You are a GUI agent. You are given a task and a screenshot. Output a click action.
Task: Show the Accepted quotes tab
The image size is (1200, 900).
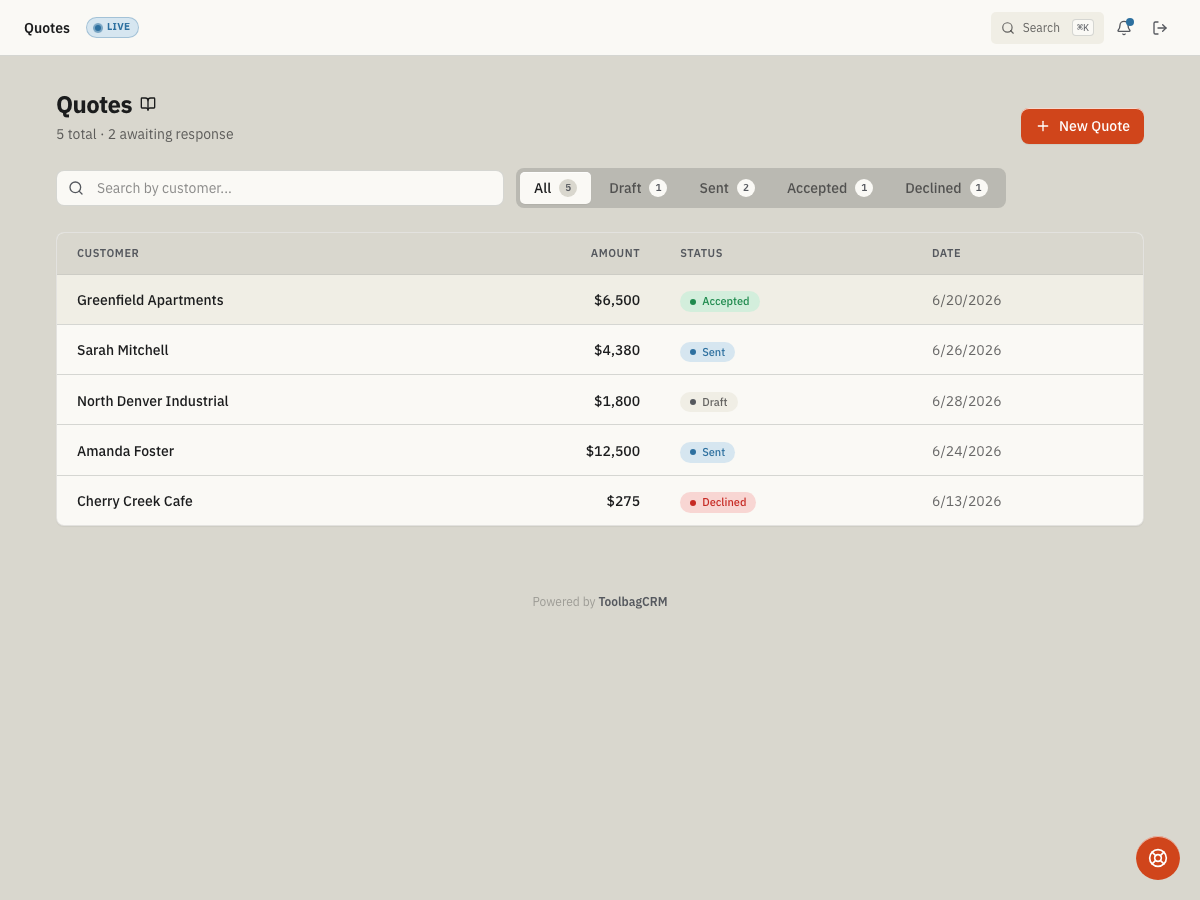(829, 188)
